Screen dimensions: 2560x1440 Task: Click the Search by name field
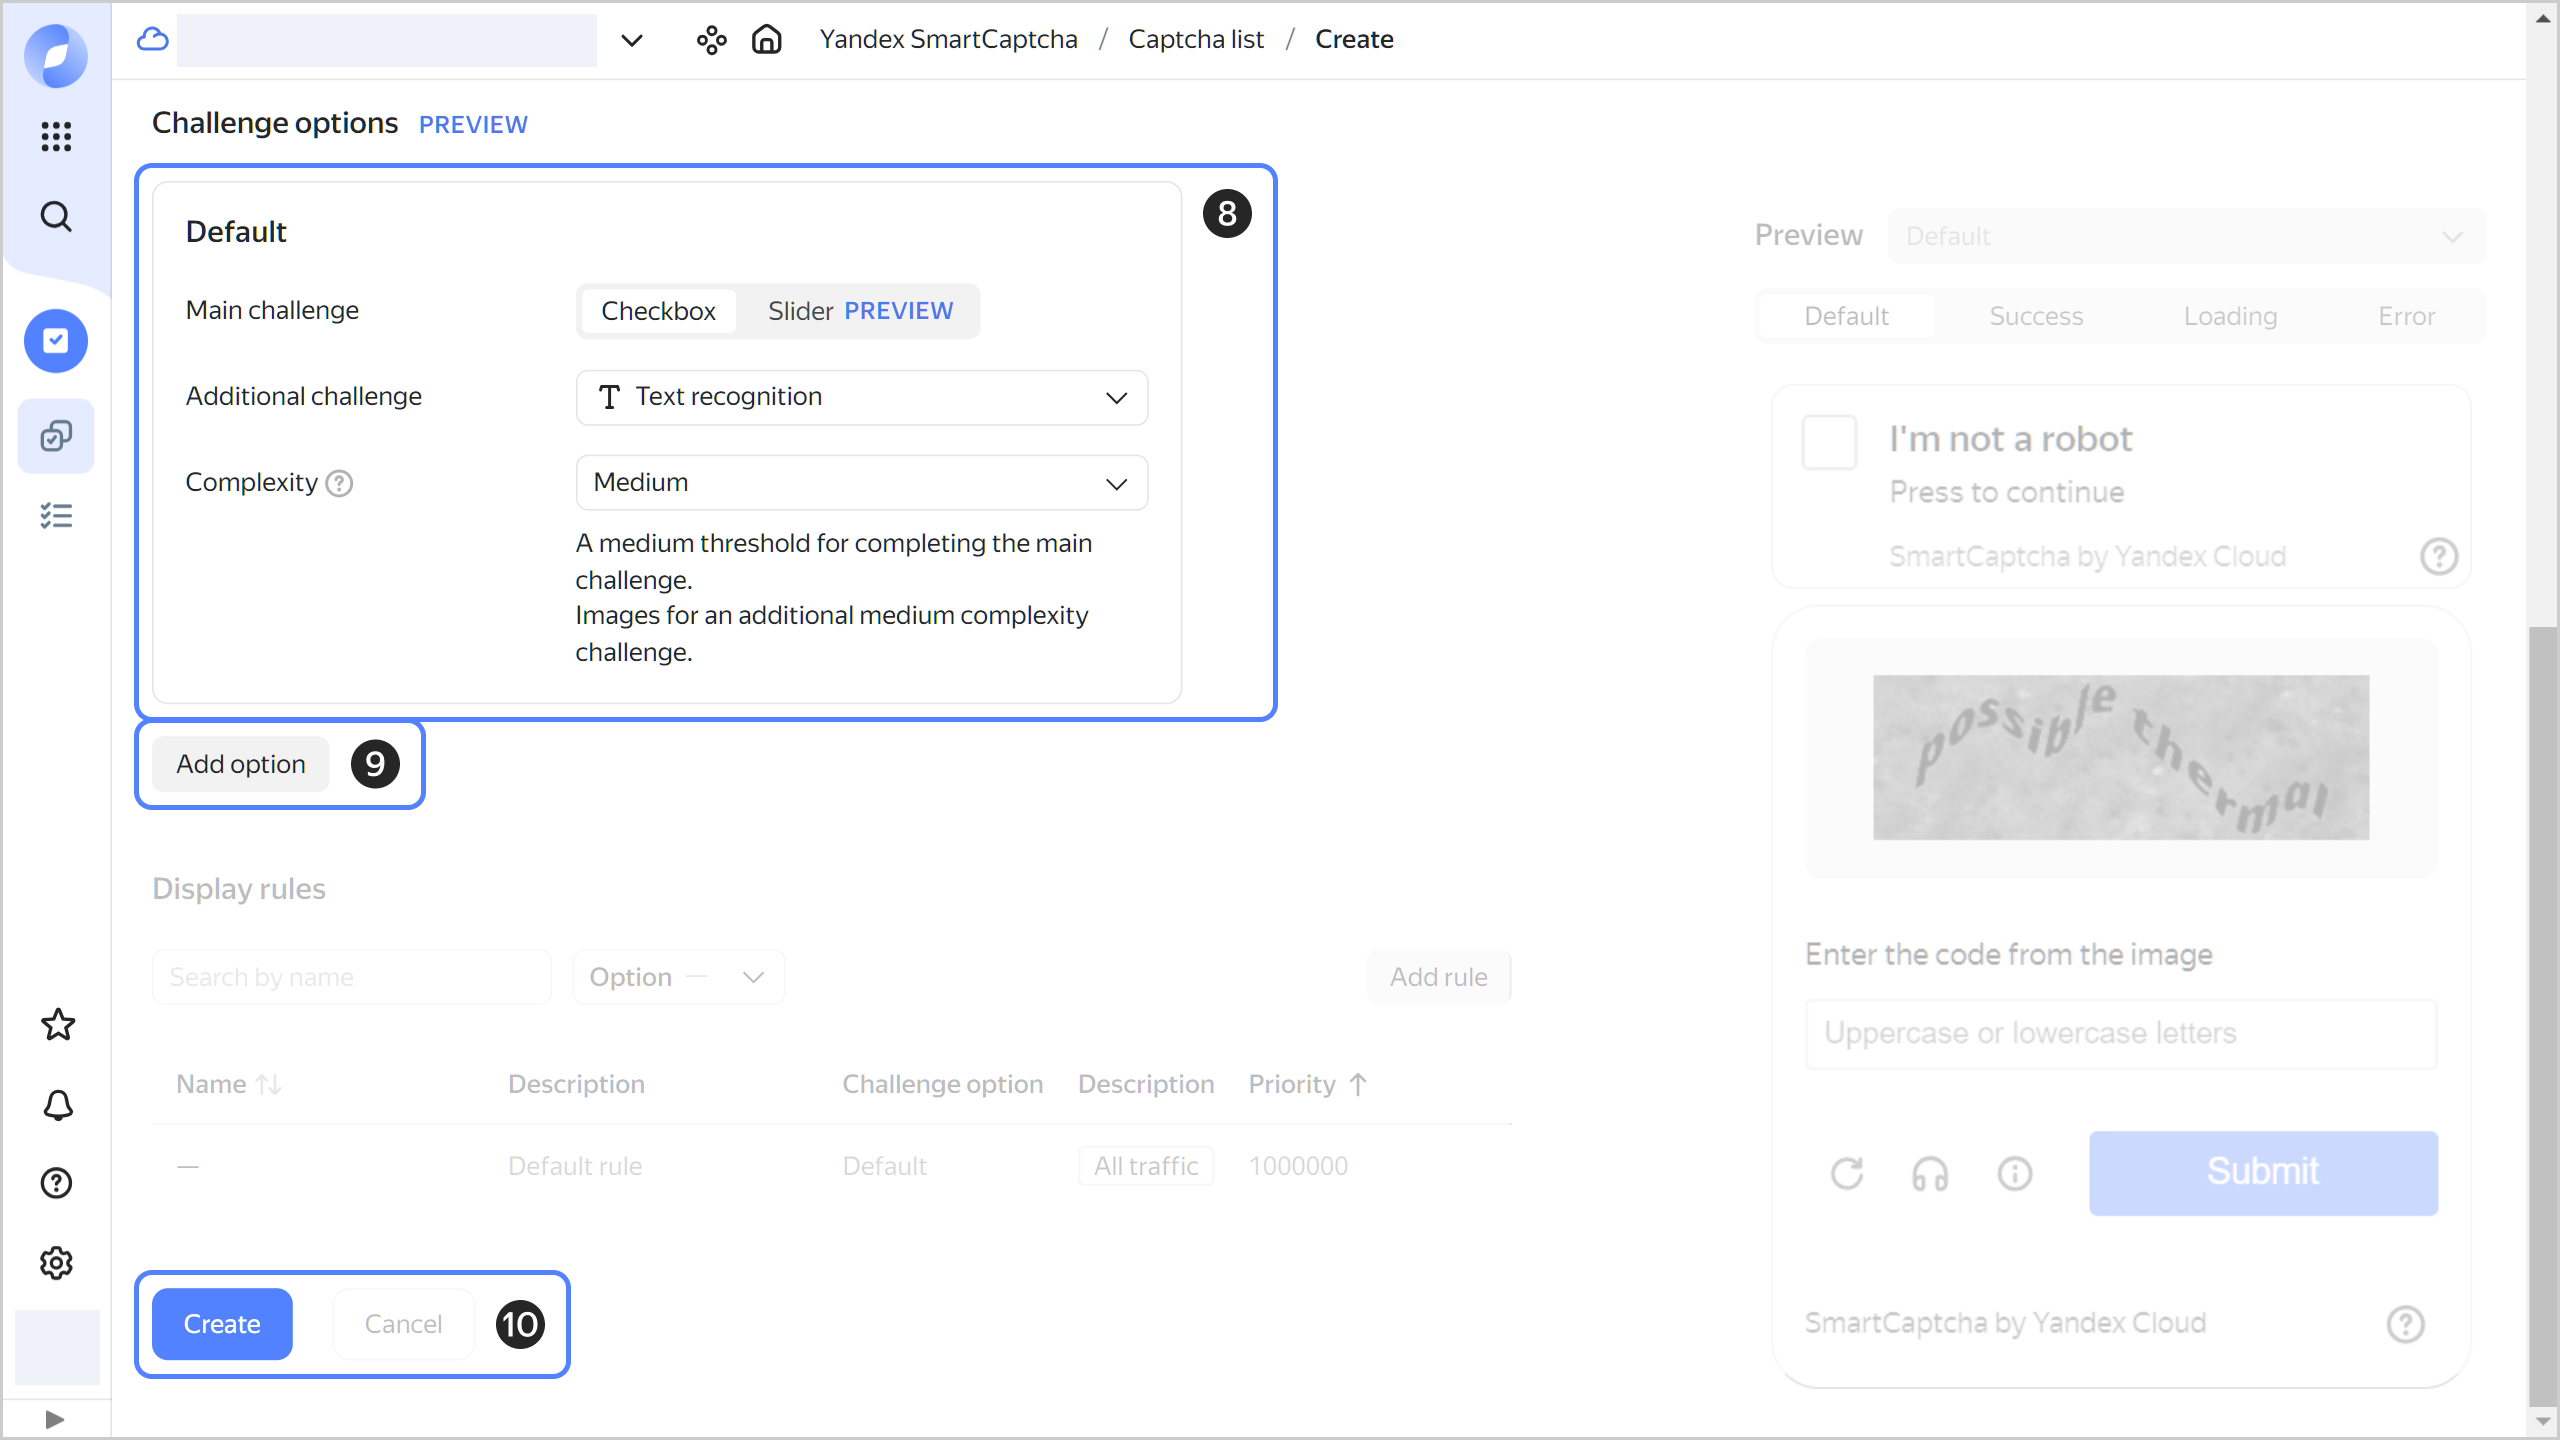click(351, 977)
